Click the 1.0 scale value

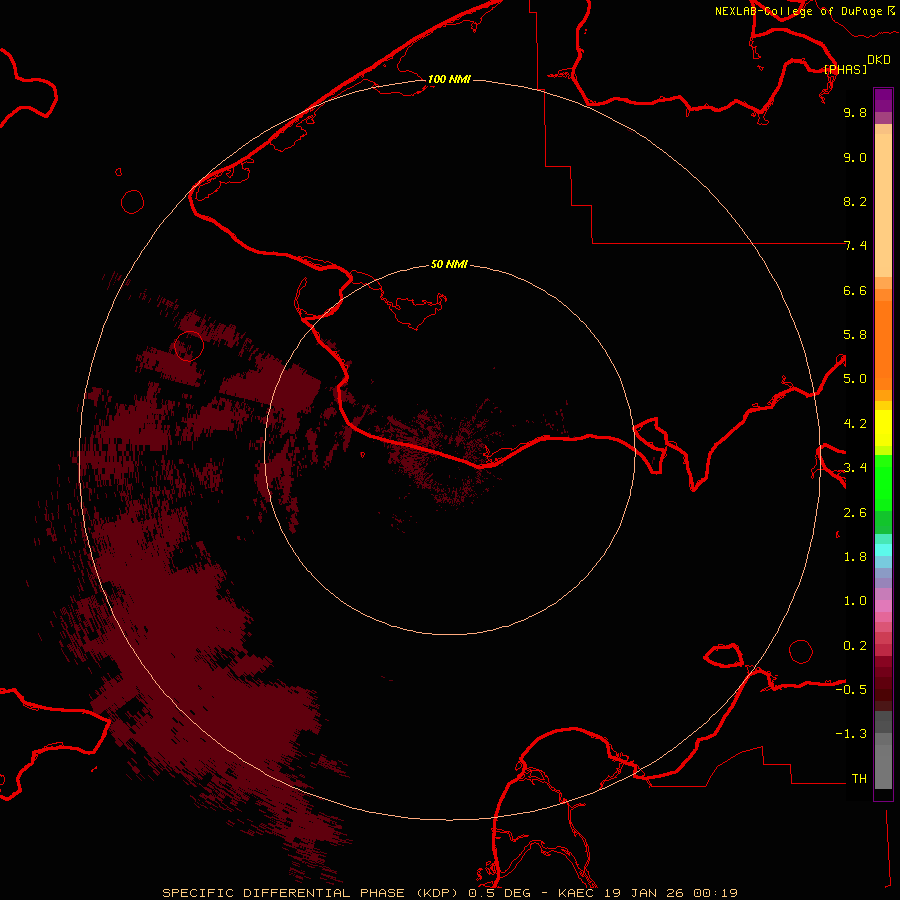pyautogui.click(x=855, y=601)
